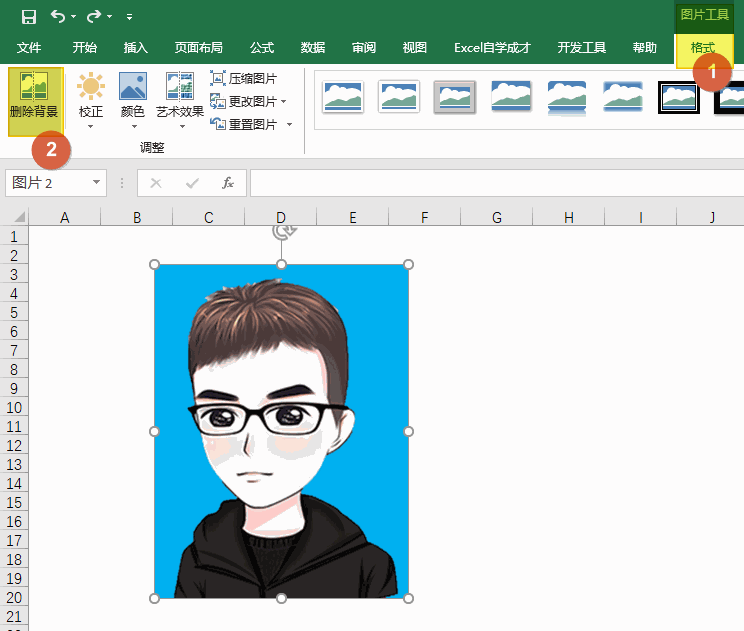Click Compress Pictures (压缩图片)
This screenshot has width=744, height=631.
point(245,78)
